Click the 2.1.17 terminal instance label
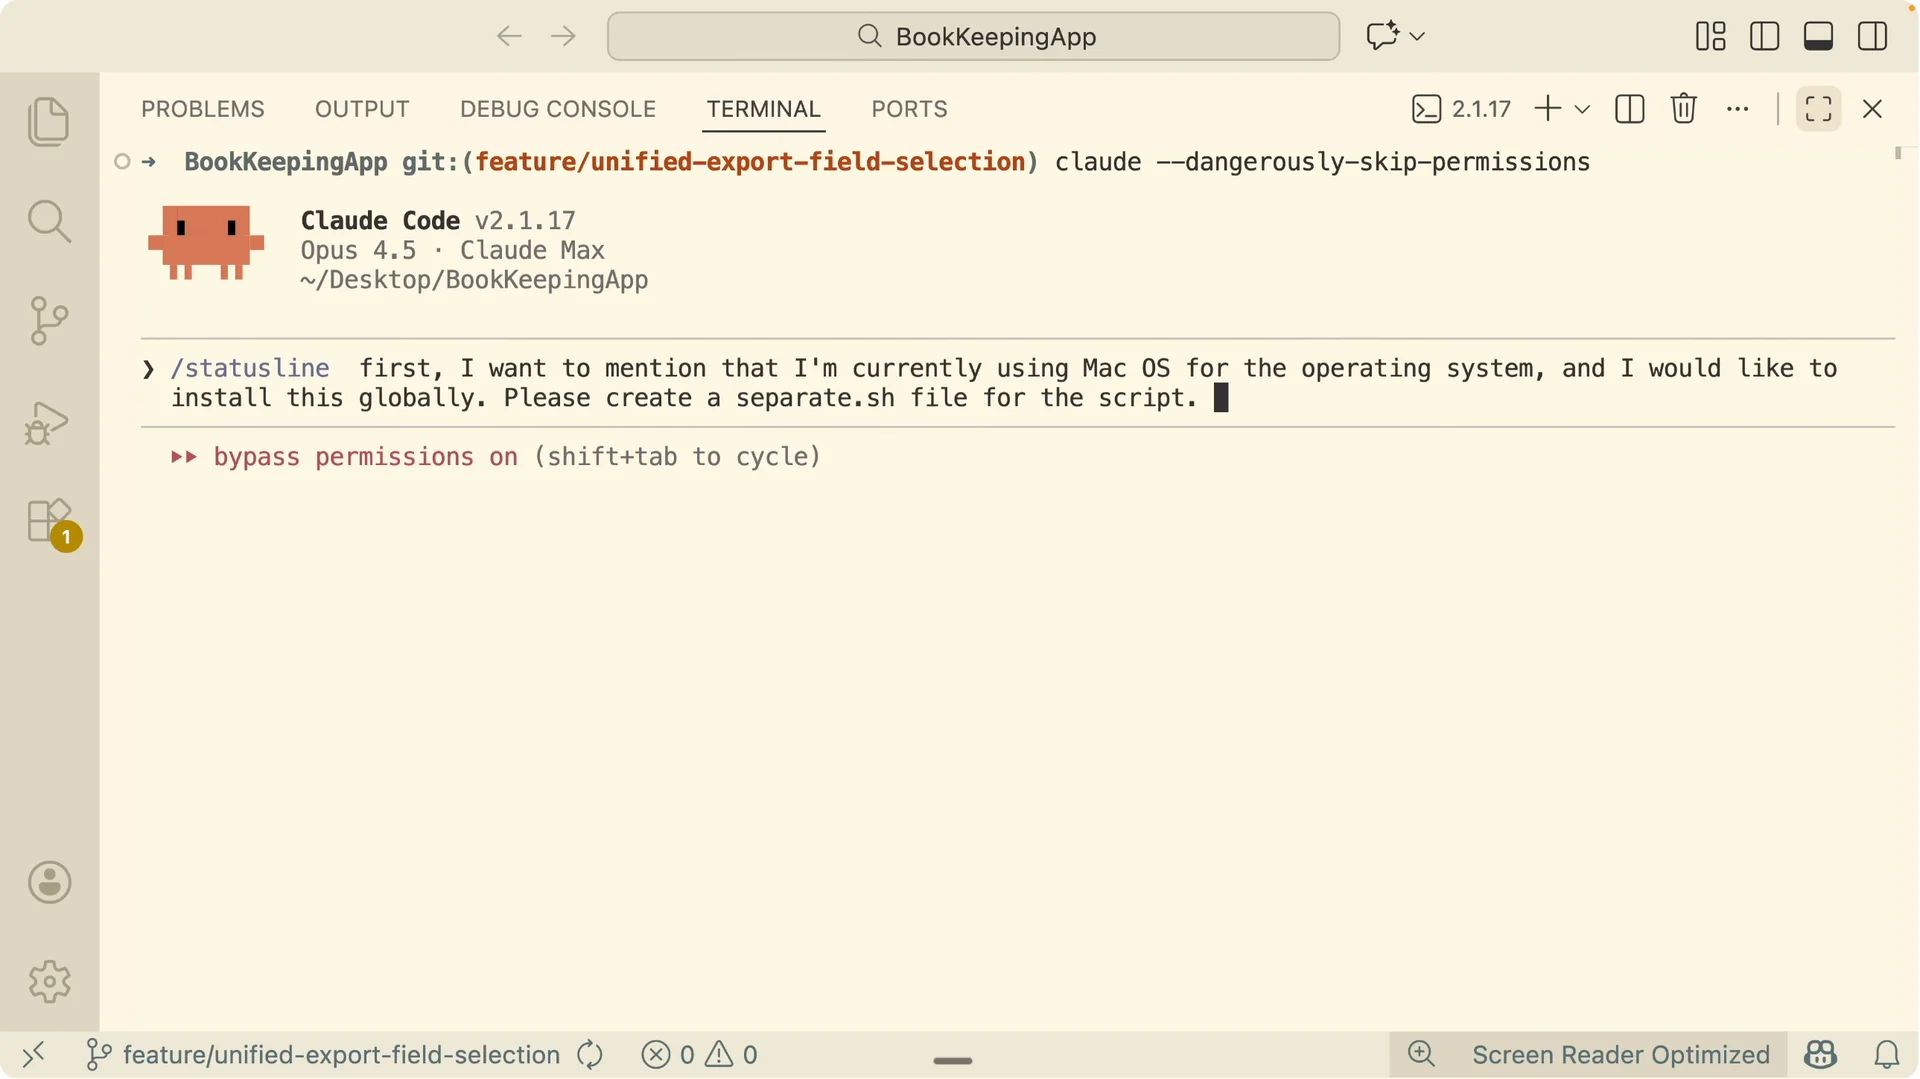The width and height of the screenshot is (1920, 1079). pyautogui.click(x=1462, y=109)
